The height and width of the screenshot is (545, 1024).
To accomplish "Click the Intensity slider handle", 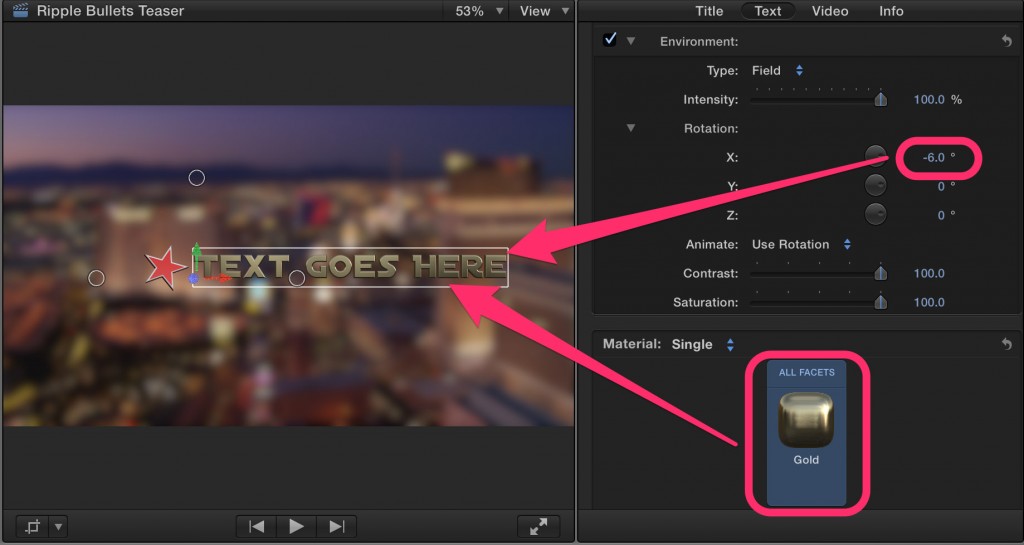I will tap(880, 99).
